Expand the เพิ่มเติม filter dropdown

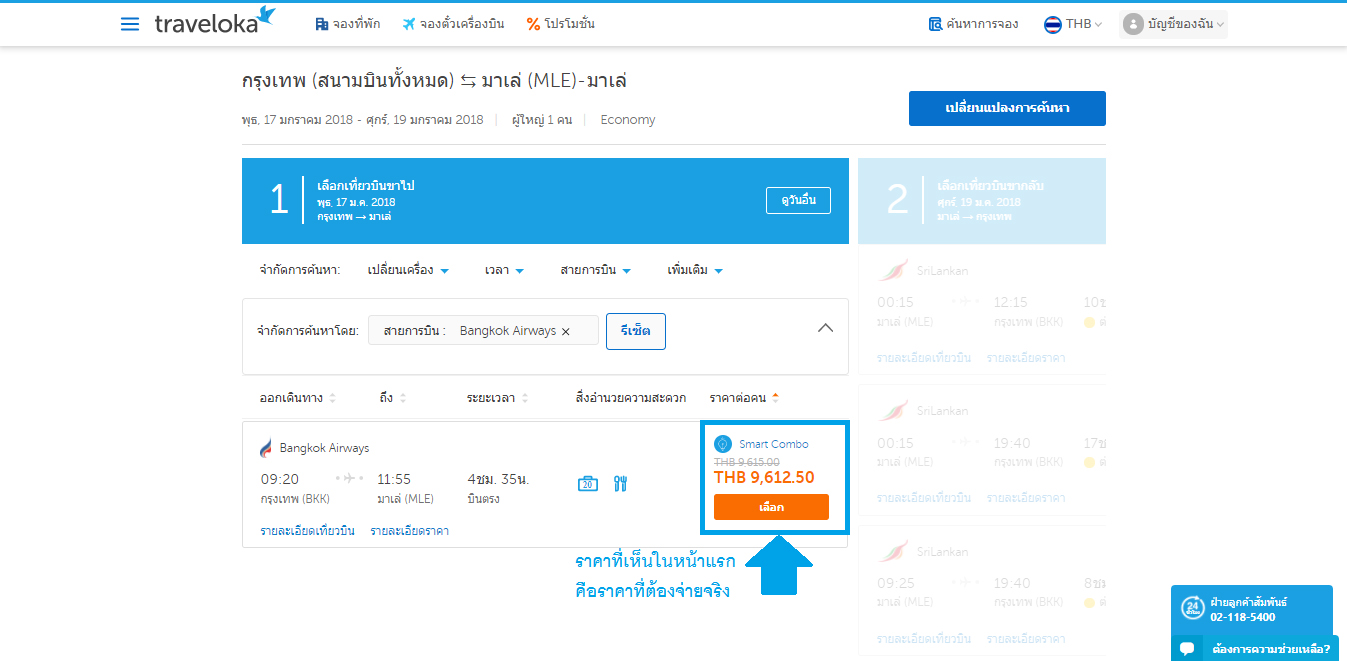click(x=695, y=270)
